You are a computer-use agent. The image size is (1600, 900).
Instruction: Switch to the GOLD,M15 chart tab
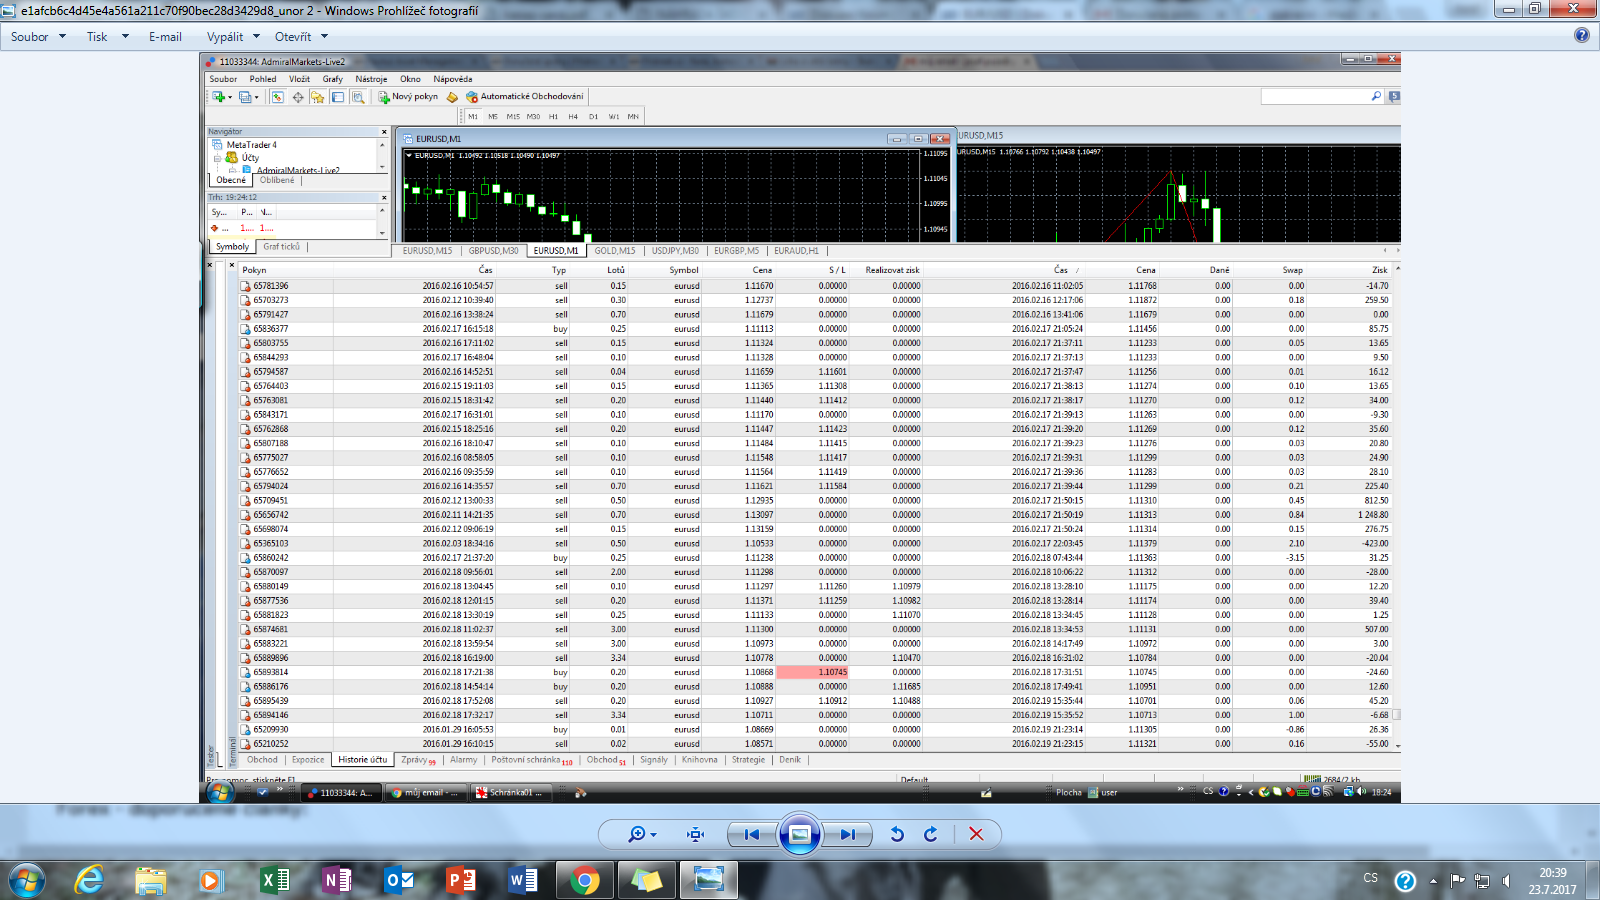(615, 251)
